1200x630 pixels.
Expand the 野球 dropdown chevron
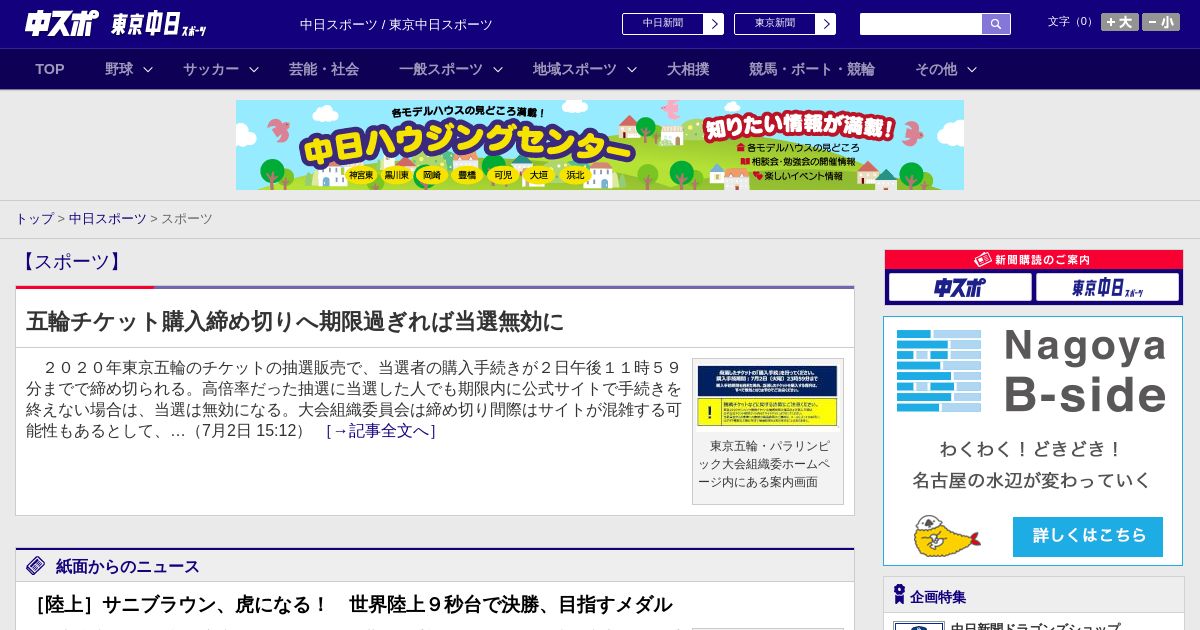[148, 69]
